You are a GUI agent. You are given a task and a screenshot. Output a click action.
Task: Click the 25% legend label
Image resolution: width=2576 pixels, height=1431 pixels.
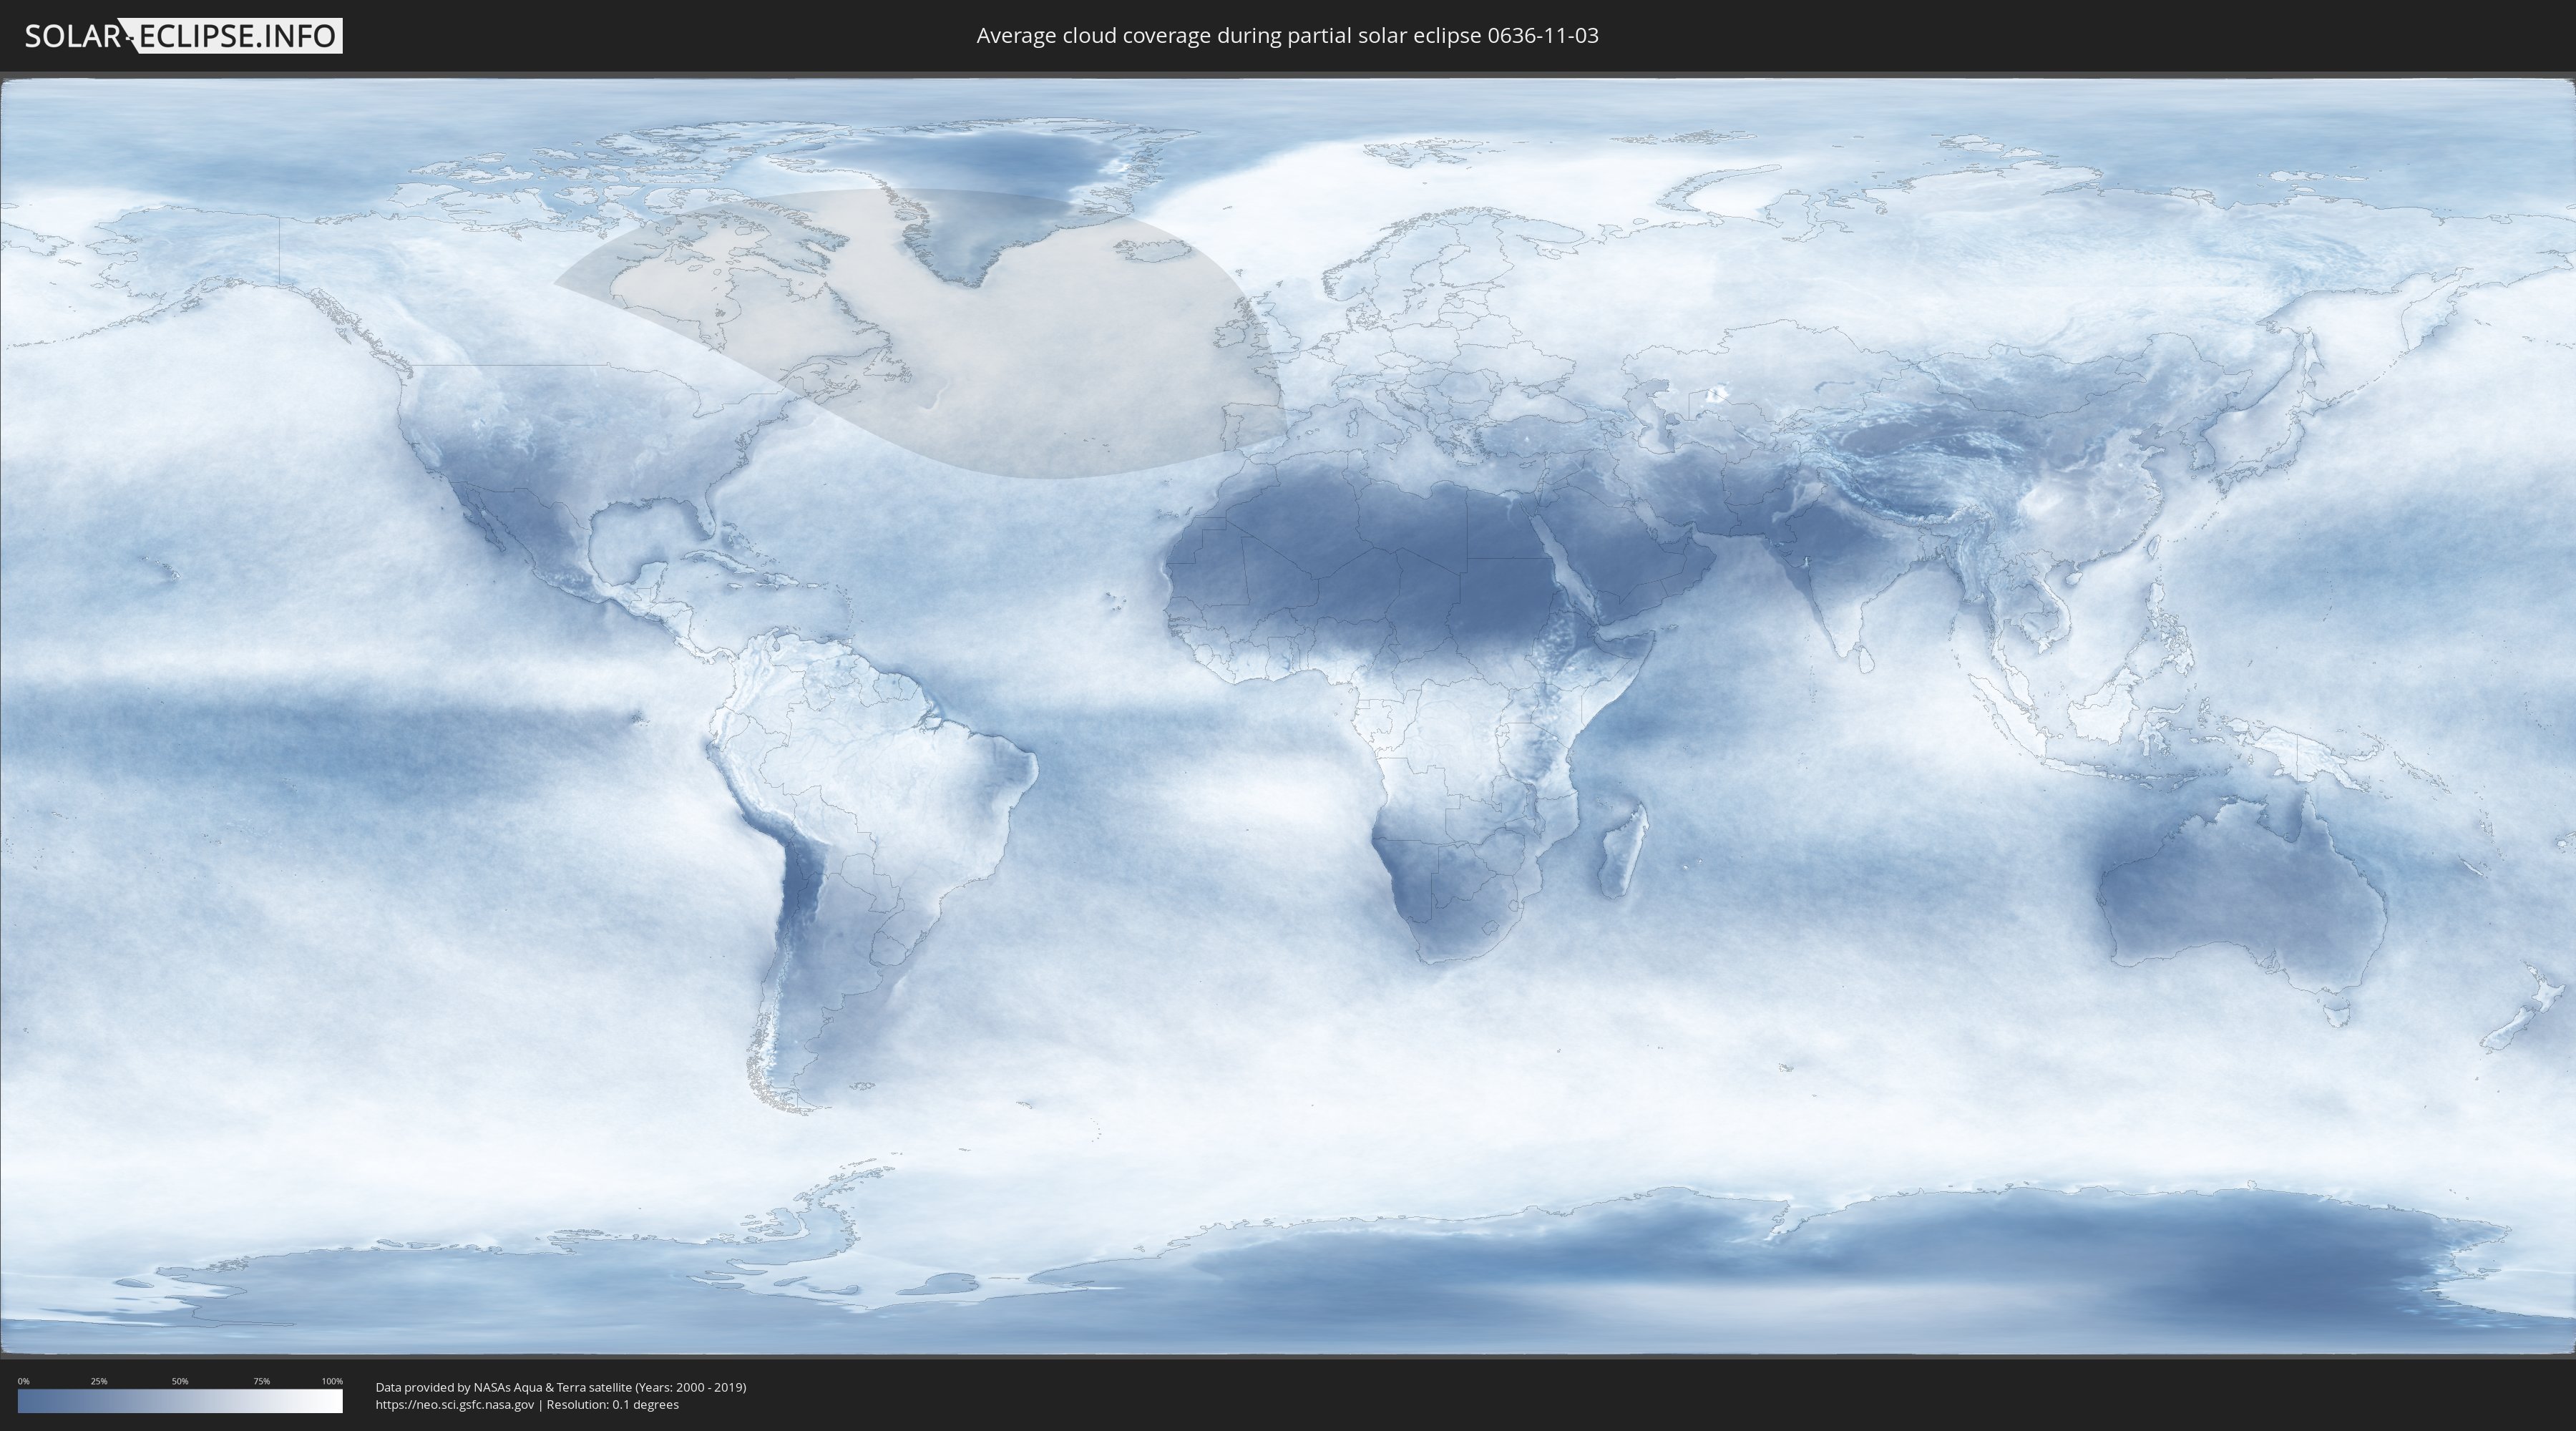(x=99, y=1381)
